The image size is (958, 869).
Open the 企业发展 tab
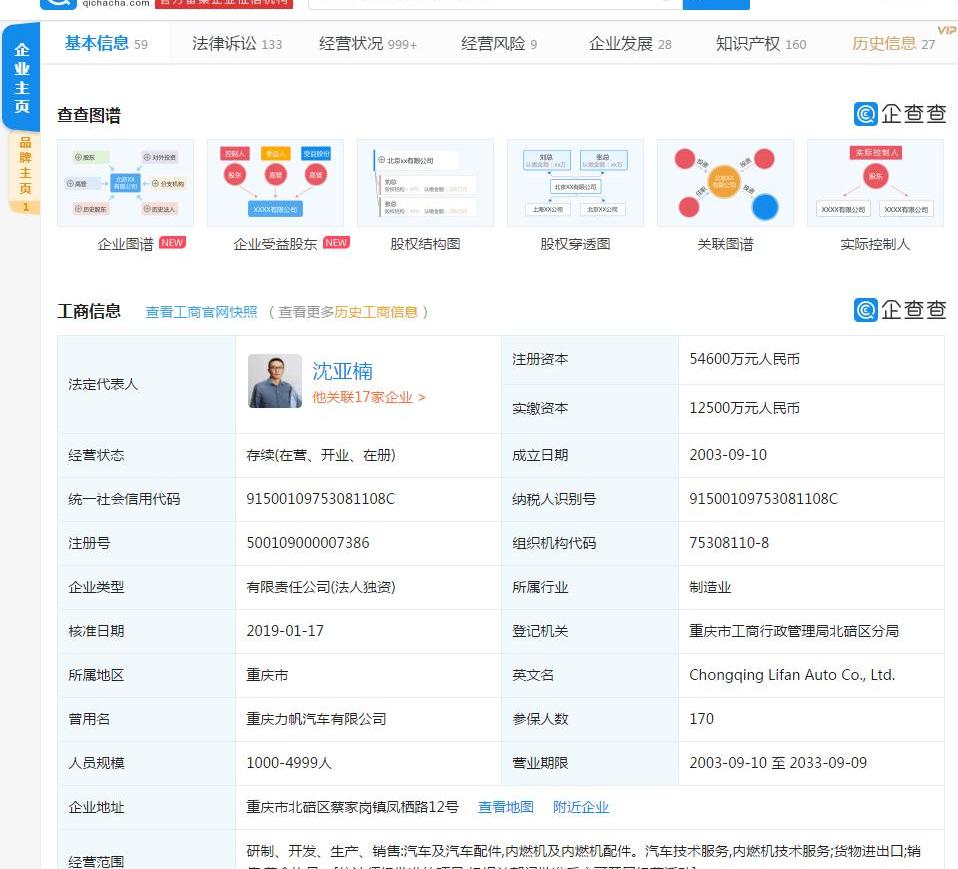(x=630, y=43)
